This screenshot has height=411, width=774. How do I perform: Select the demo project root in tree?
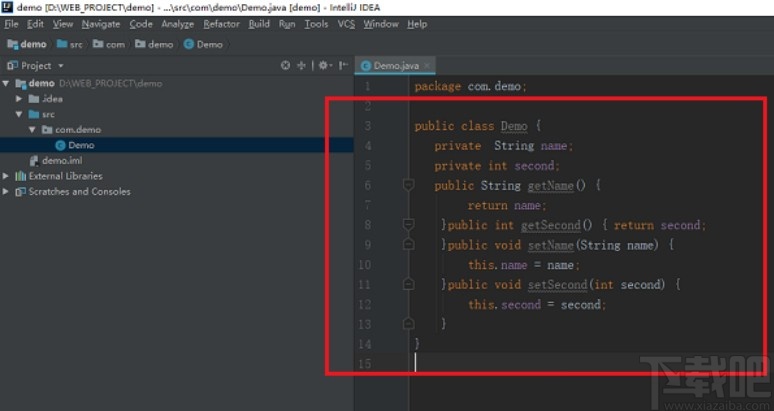click(x=41, y=83)
